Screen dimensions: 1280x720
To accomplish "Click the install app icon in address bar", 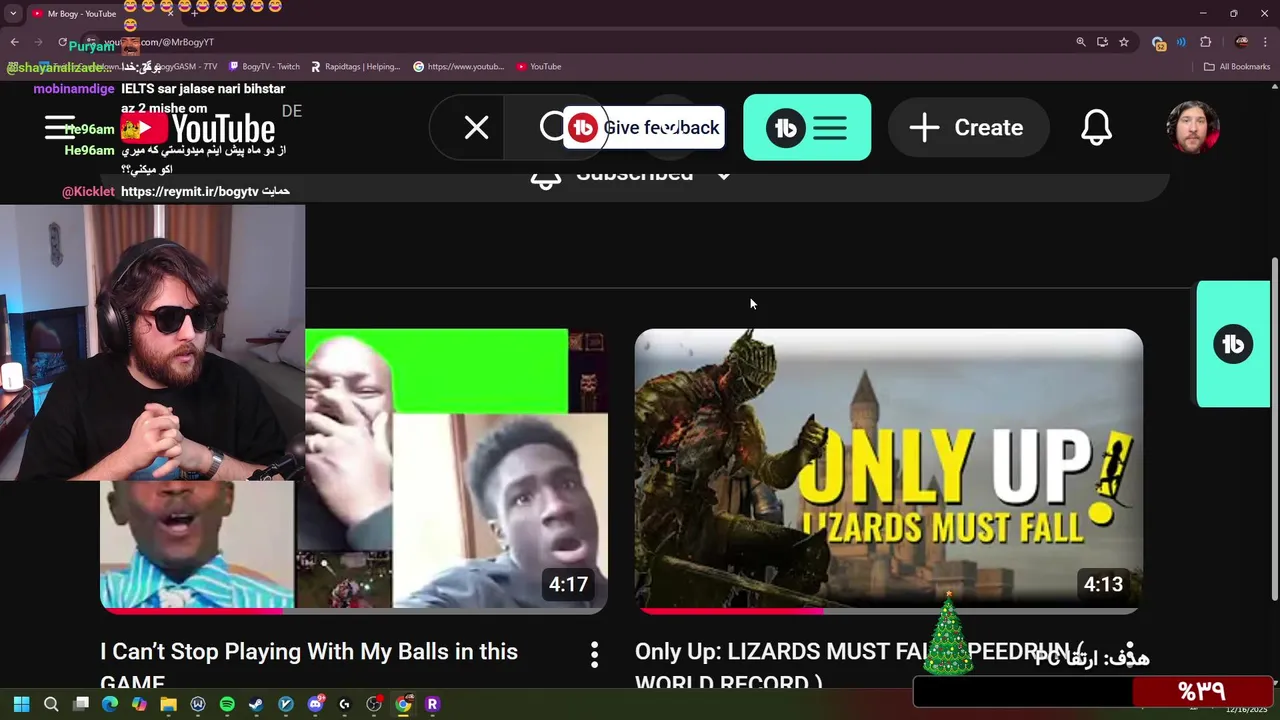I will [1102, 42].
